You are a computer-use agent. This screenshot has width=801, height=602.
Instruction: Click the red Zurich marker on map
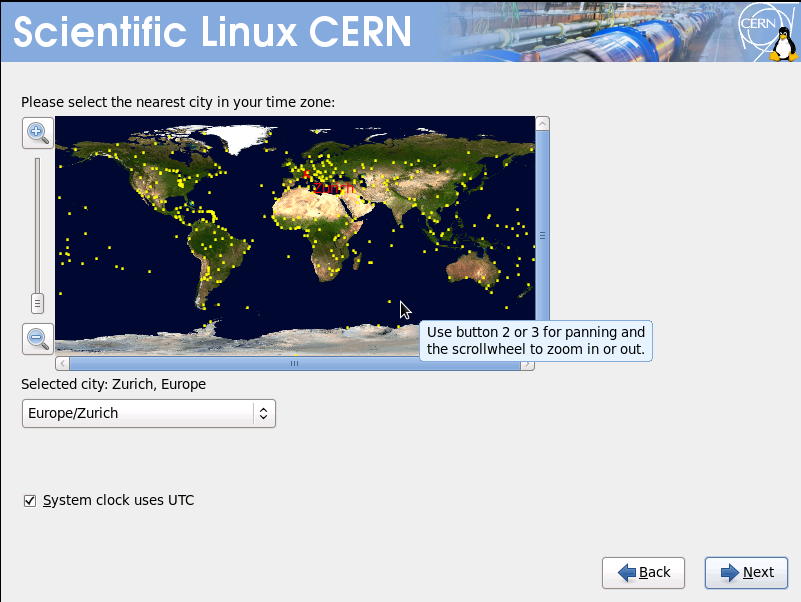[306, 175]
